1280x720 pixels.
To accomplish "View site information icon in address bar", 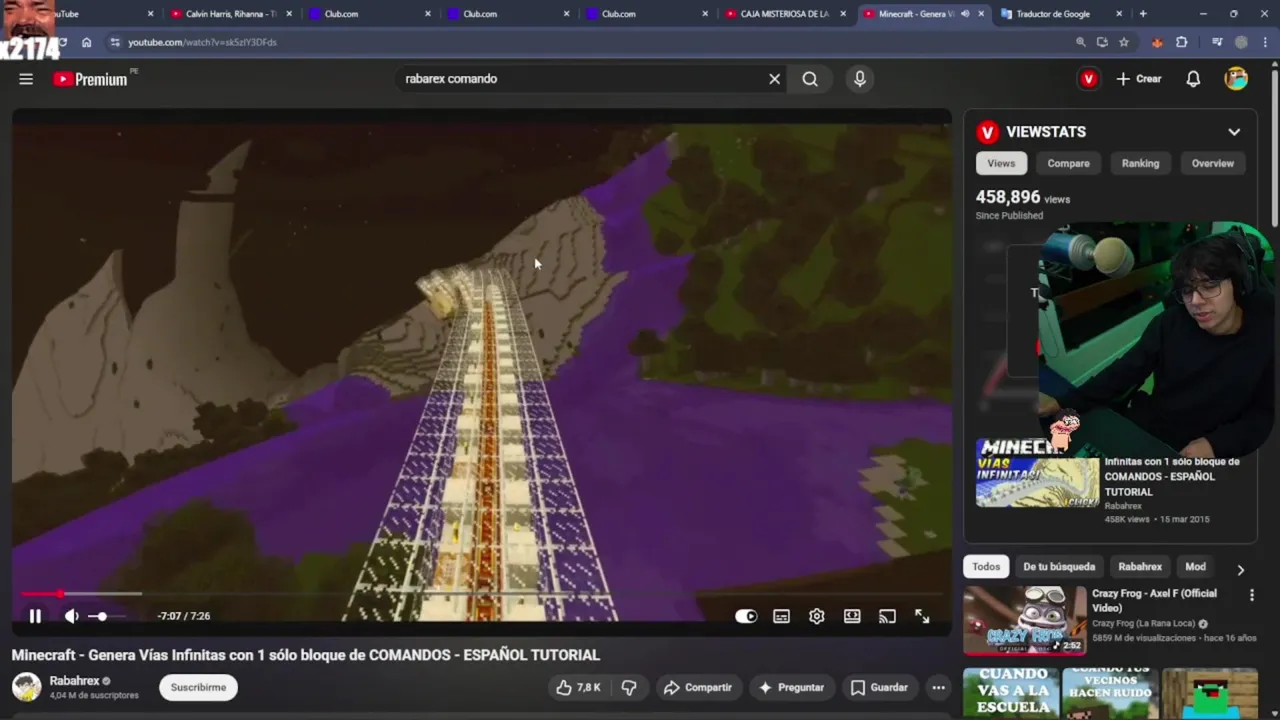I will (x=115, y=42).
